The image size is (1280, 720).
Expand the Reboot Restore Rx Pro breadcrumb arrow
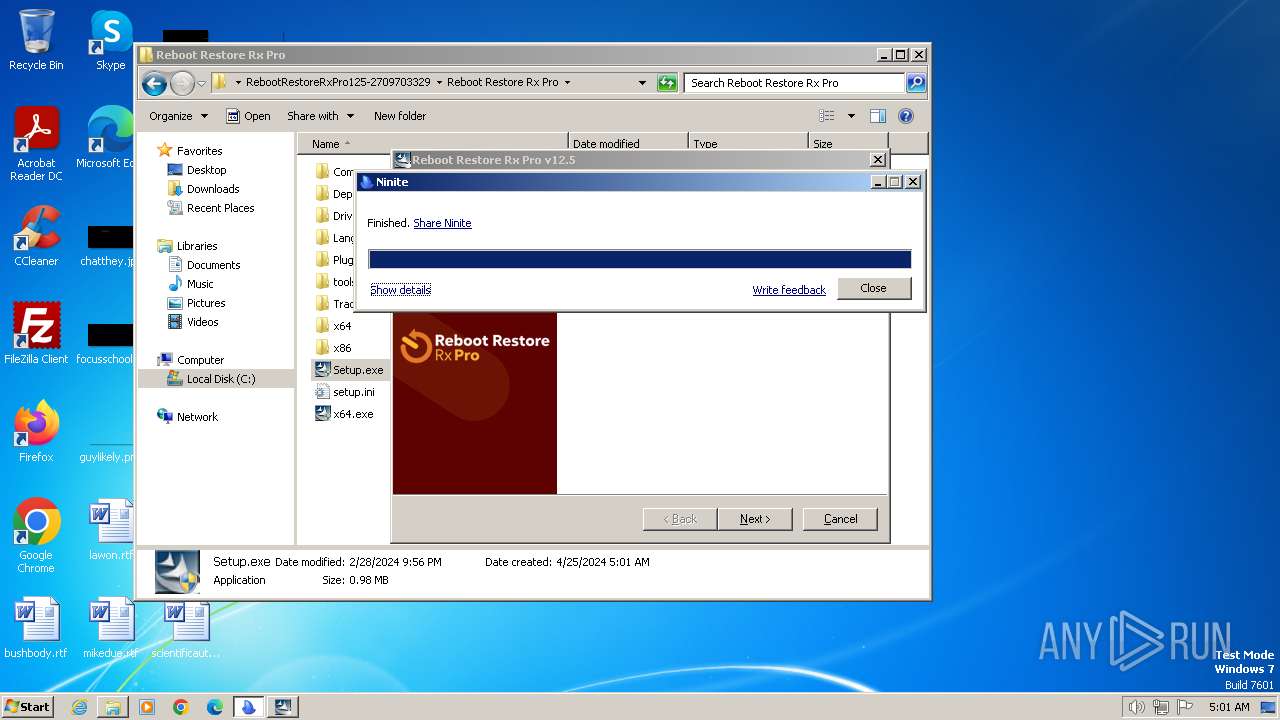tap(568, 83)
